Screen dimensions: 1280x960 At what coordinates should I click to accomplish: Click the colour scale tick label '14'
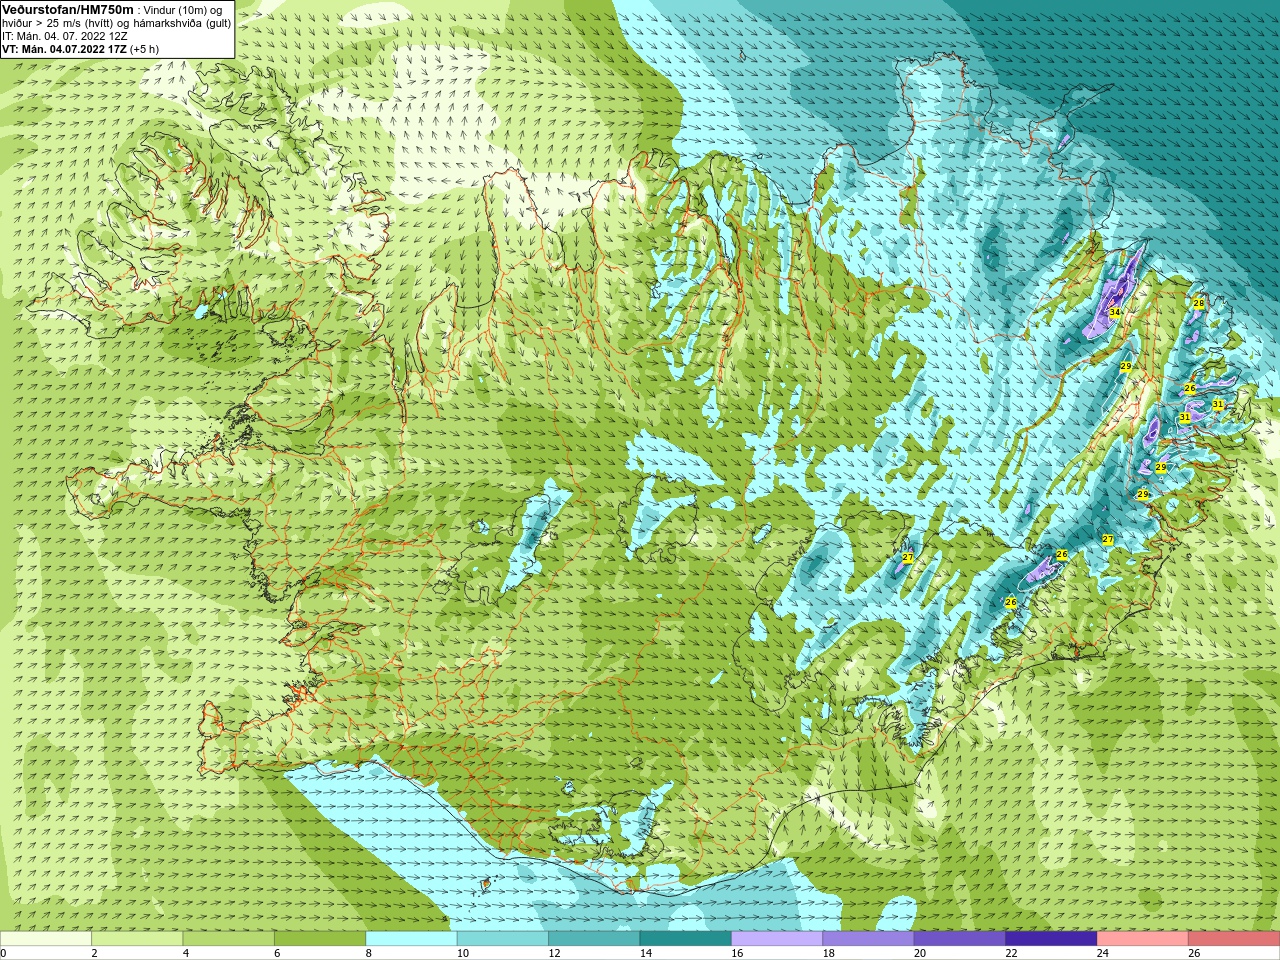(646, 953)
